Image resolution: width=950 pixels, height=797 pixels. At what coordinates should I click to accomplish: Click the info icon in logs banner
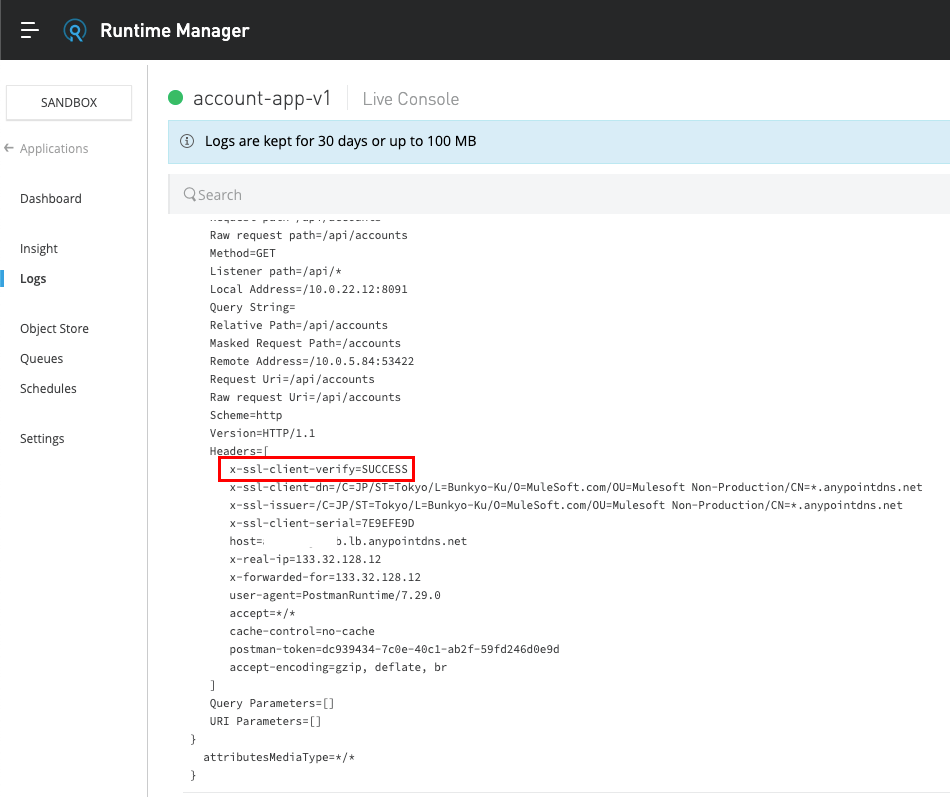(186, 141)
